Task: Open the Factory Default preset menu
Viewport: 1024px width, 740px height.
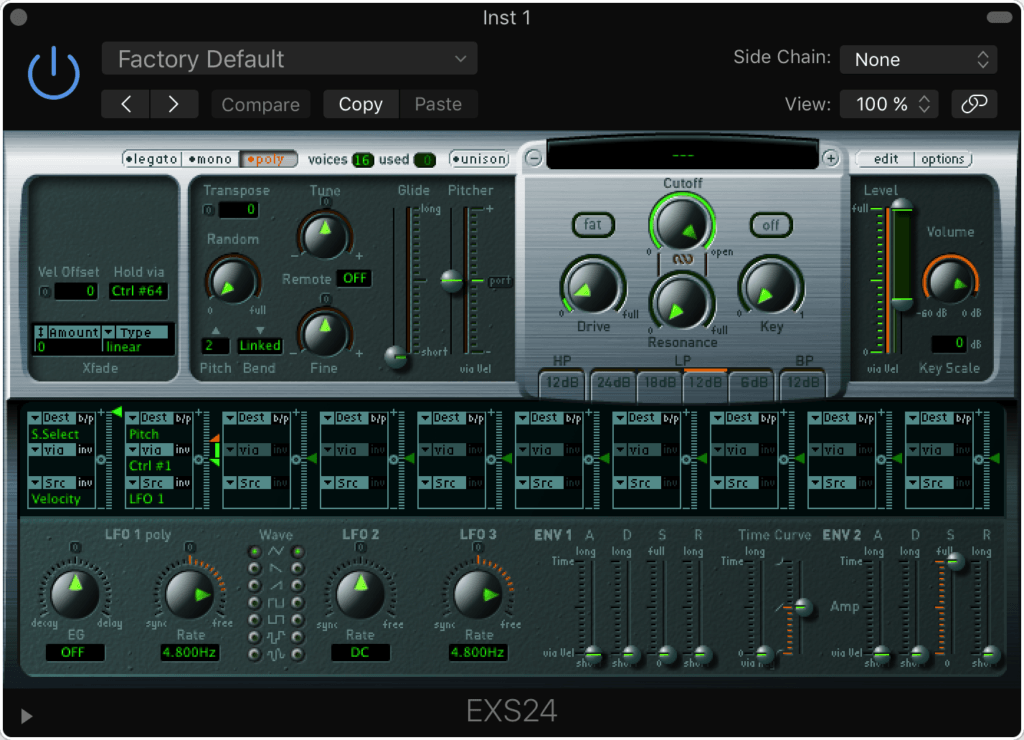Action: [289, 59]
